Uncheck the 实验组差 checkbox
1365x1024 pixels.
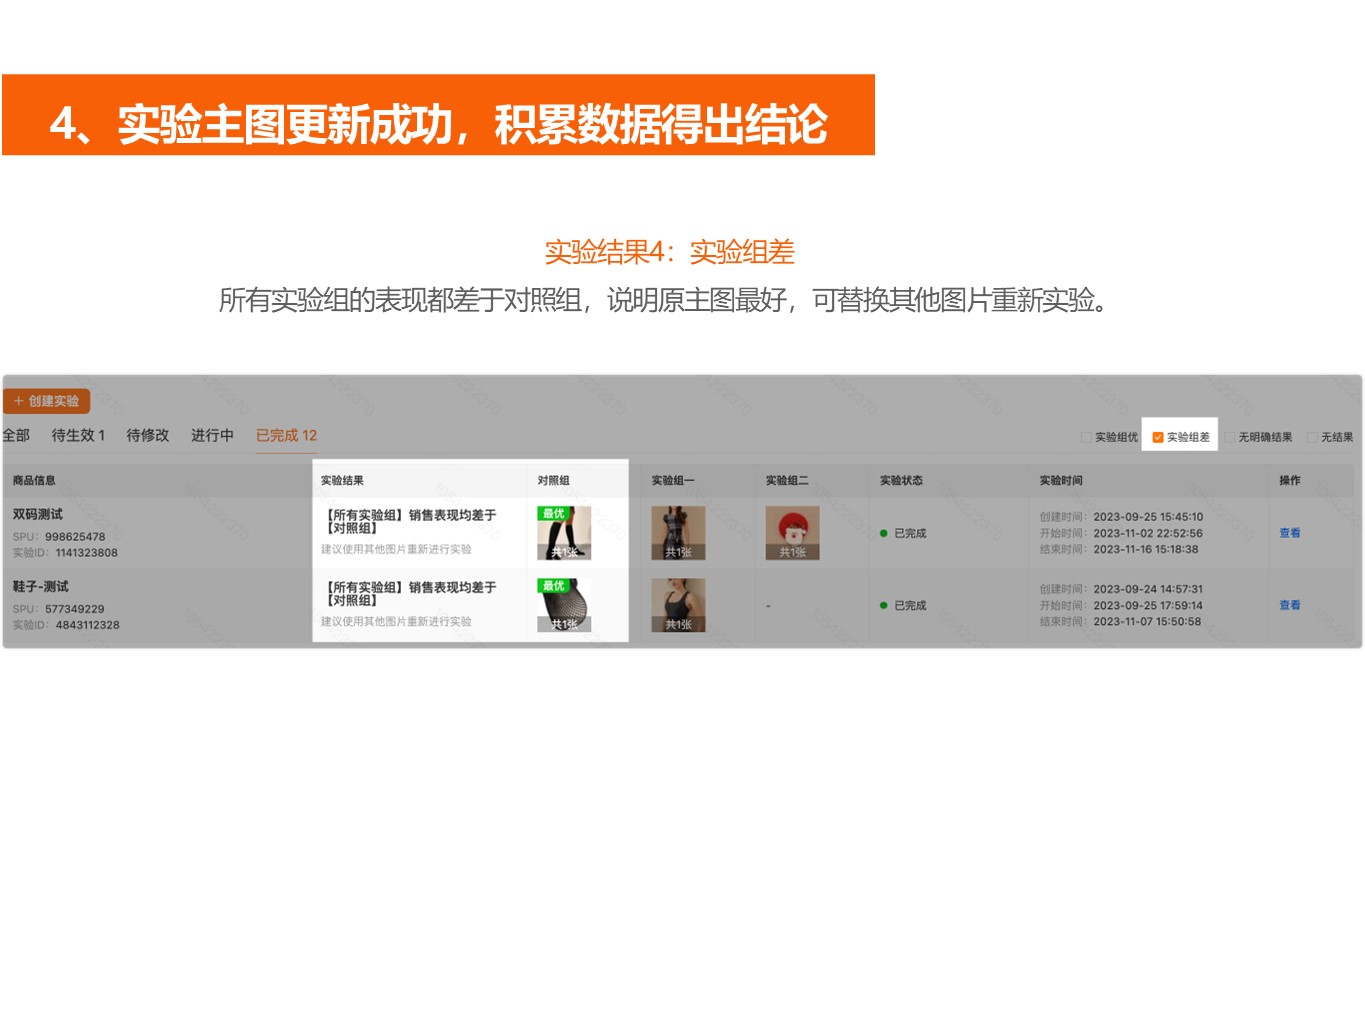coord(1158,437)
